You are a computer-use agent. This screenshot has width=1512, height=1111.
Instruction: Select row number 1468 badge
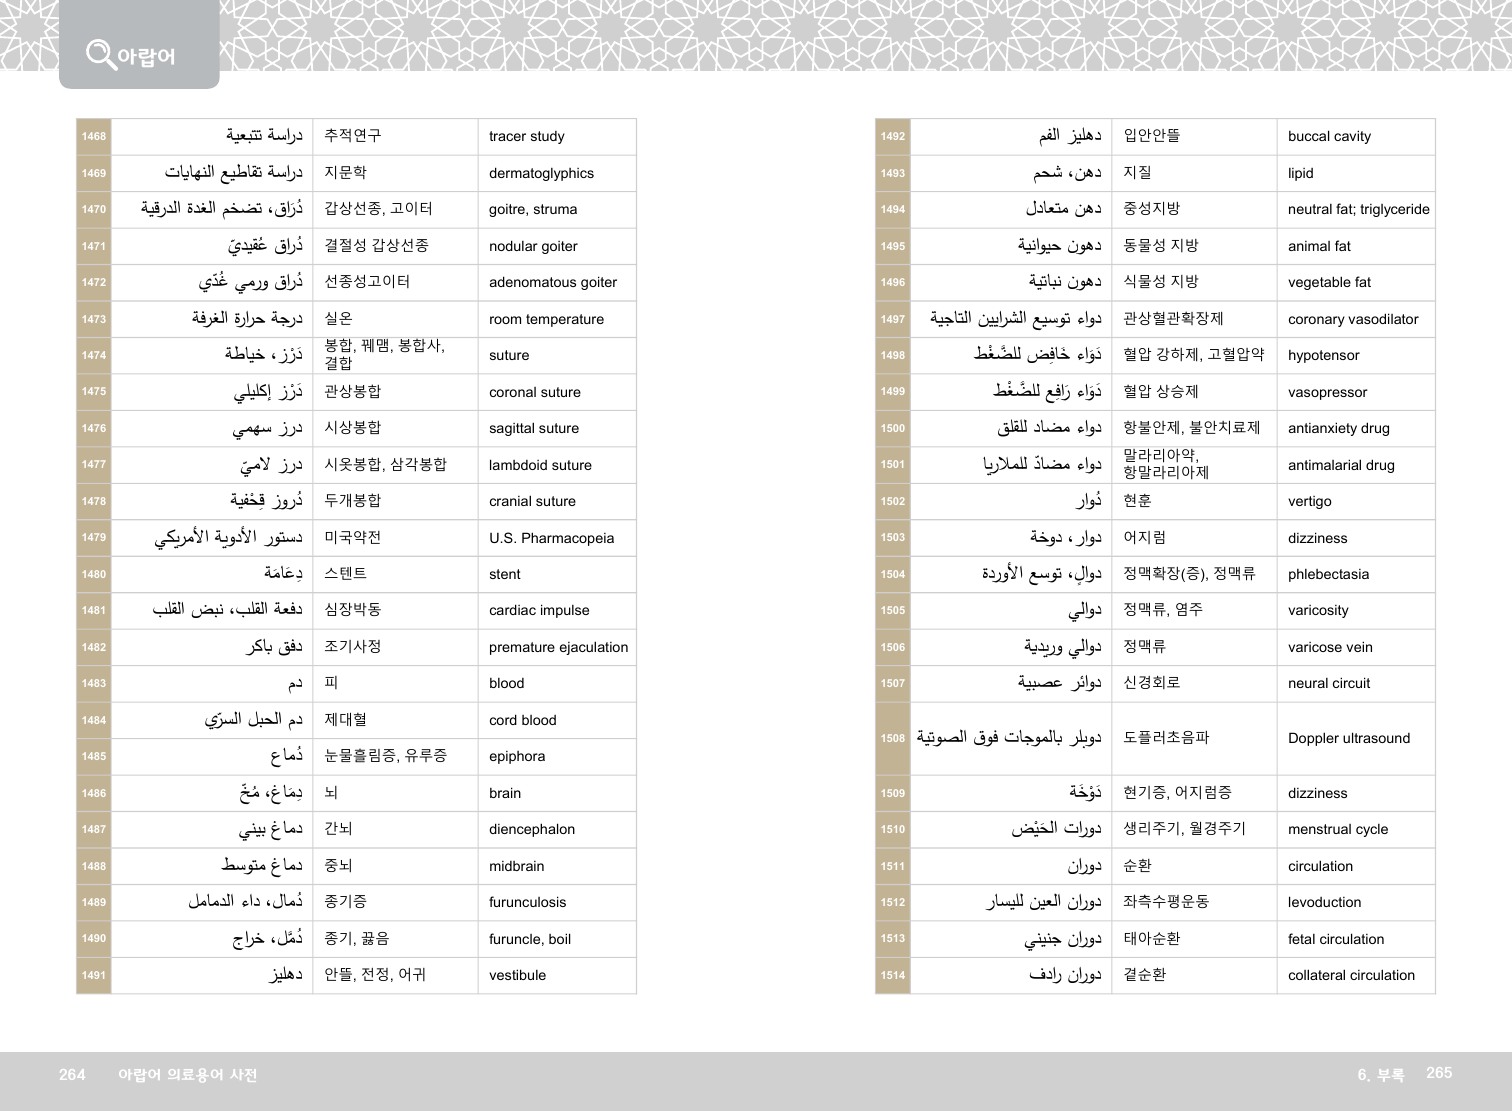tap(94, 137)
